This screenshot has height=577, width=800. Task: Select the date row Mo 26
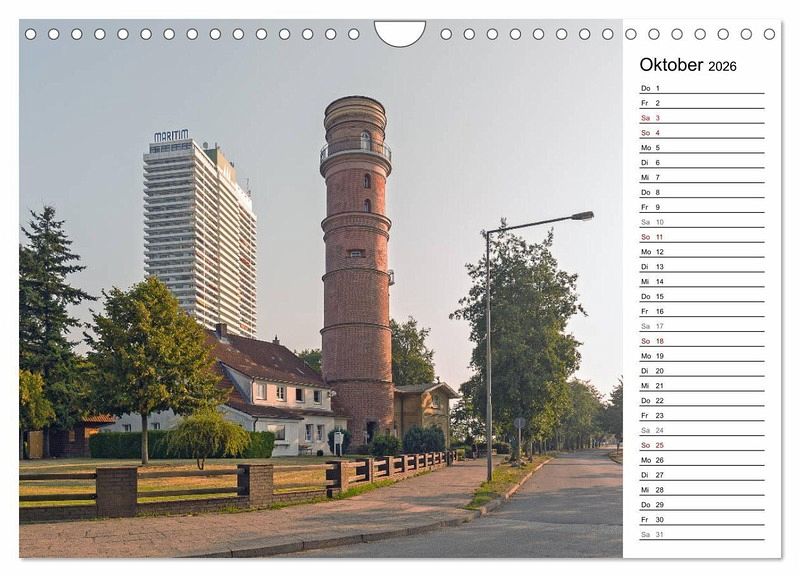702,460
